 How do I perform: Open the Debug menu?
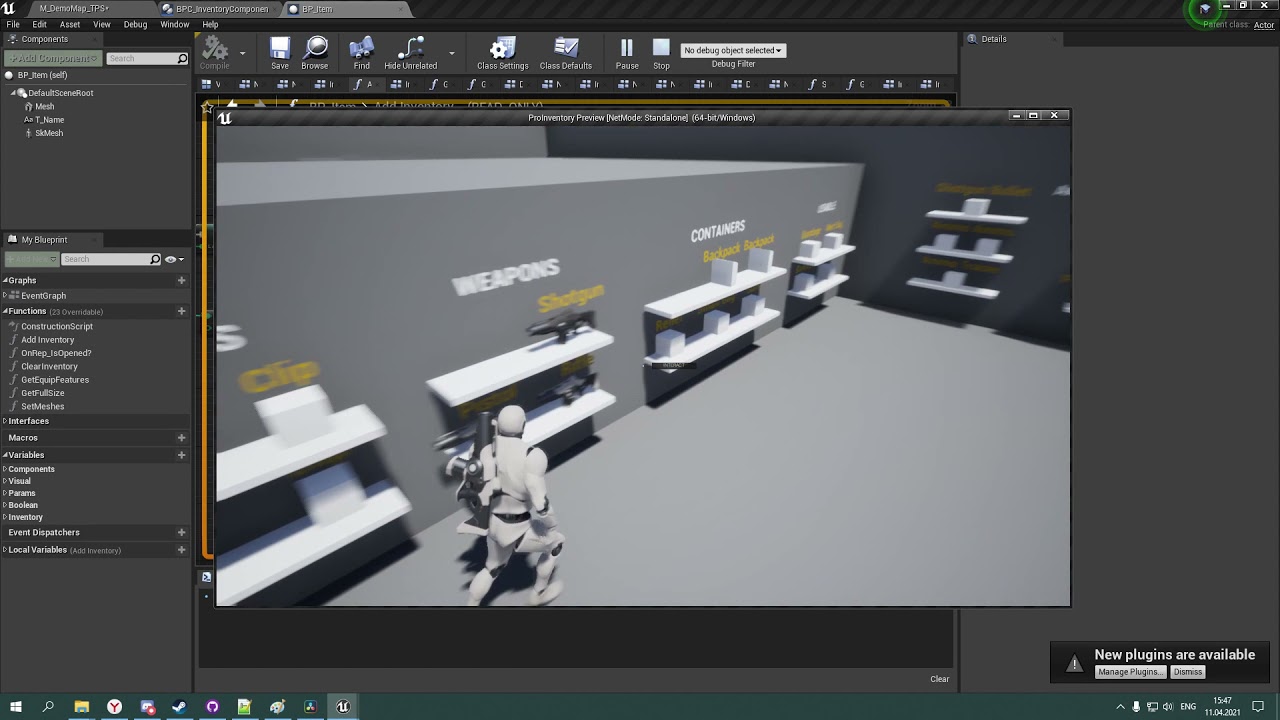135,24
